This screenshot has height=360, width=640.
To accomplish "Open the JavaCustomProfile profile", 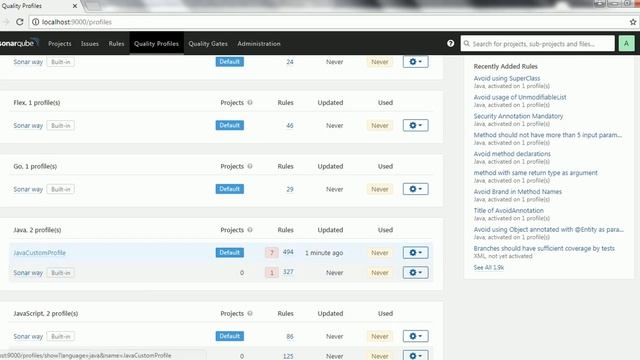I will coord(40,253).
